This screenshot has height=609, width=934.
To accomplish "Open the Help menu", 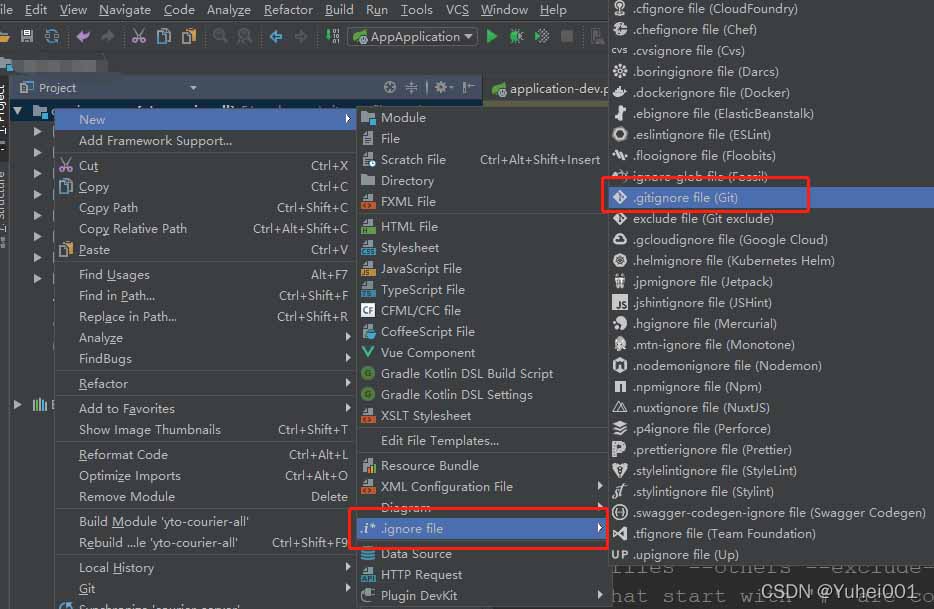I will click(x=553, y=10).
